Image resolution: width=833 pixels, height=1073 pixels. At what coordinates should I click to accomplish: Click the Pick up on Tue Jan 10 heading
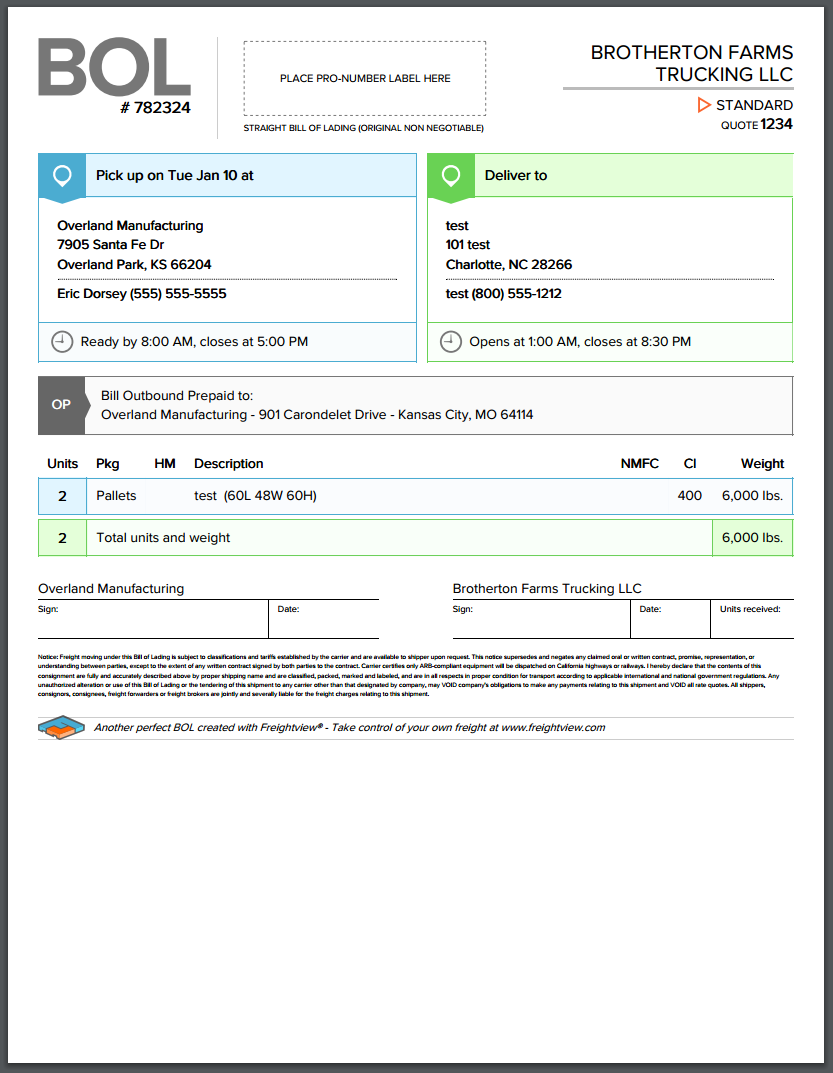(175, 175)
